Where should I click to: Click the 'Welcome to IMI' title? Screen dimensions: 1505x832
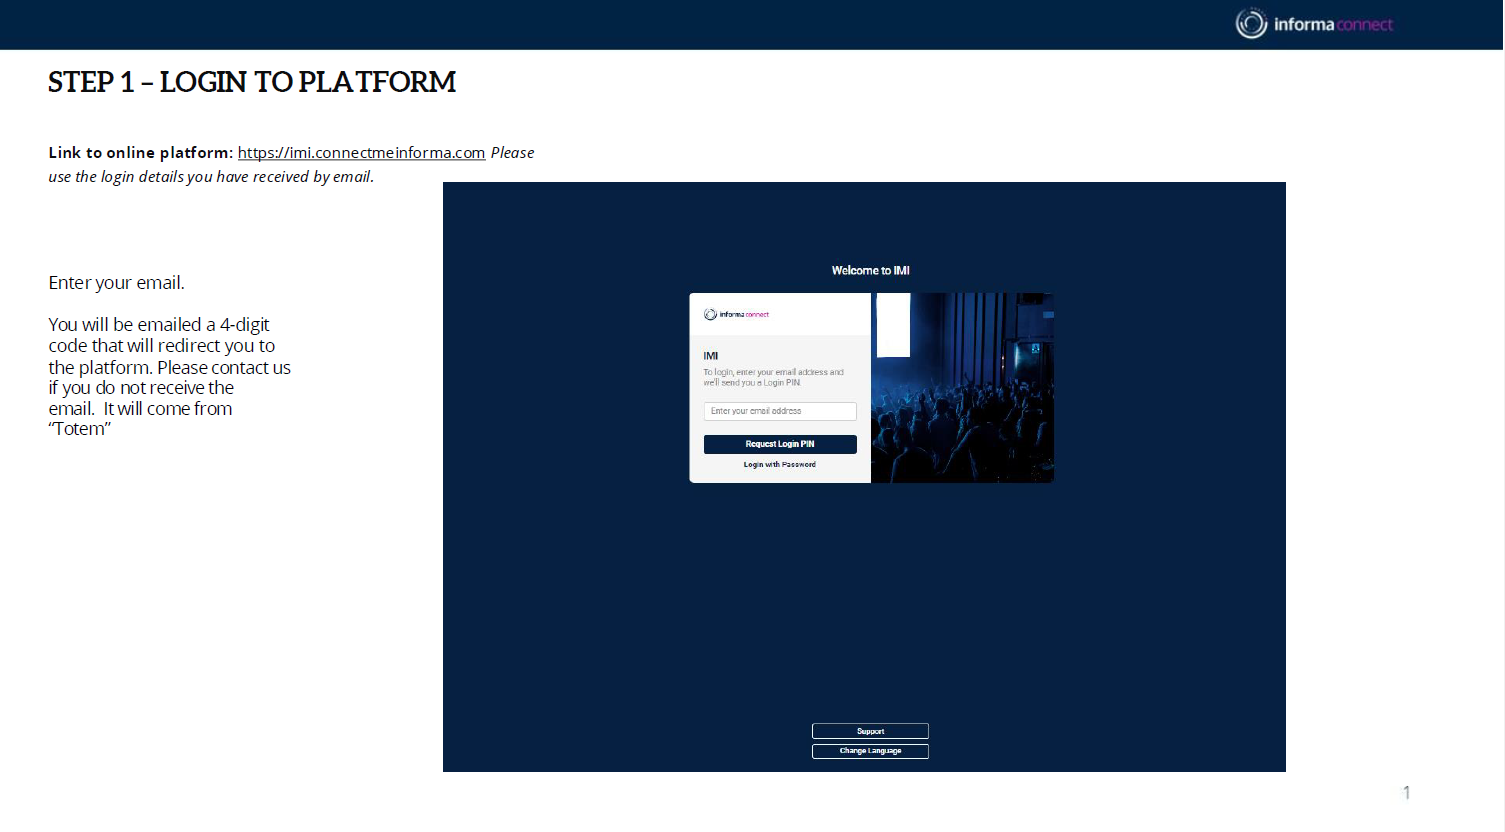[x=870, y=271]
